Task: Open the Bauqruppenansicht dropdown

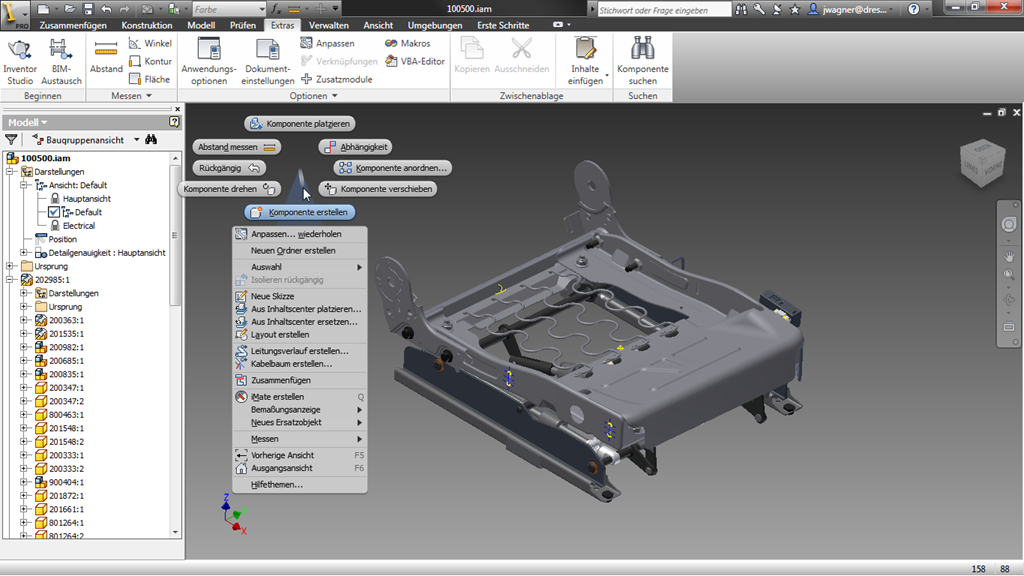Action: [136, 140]
